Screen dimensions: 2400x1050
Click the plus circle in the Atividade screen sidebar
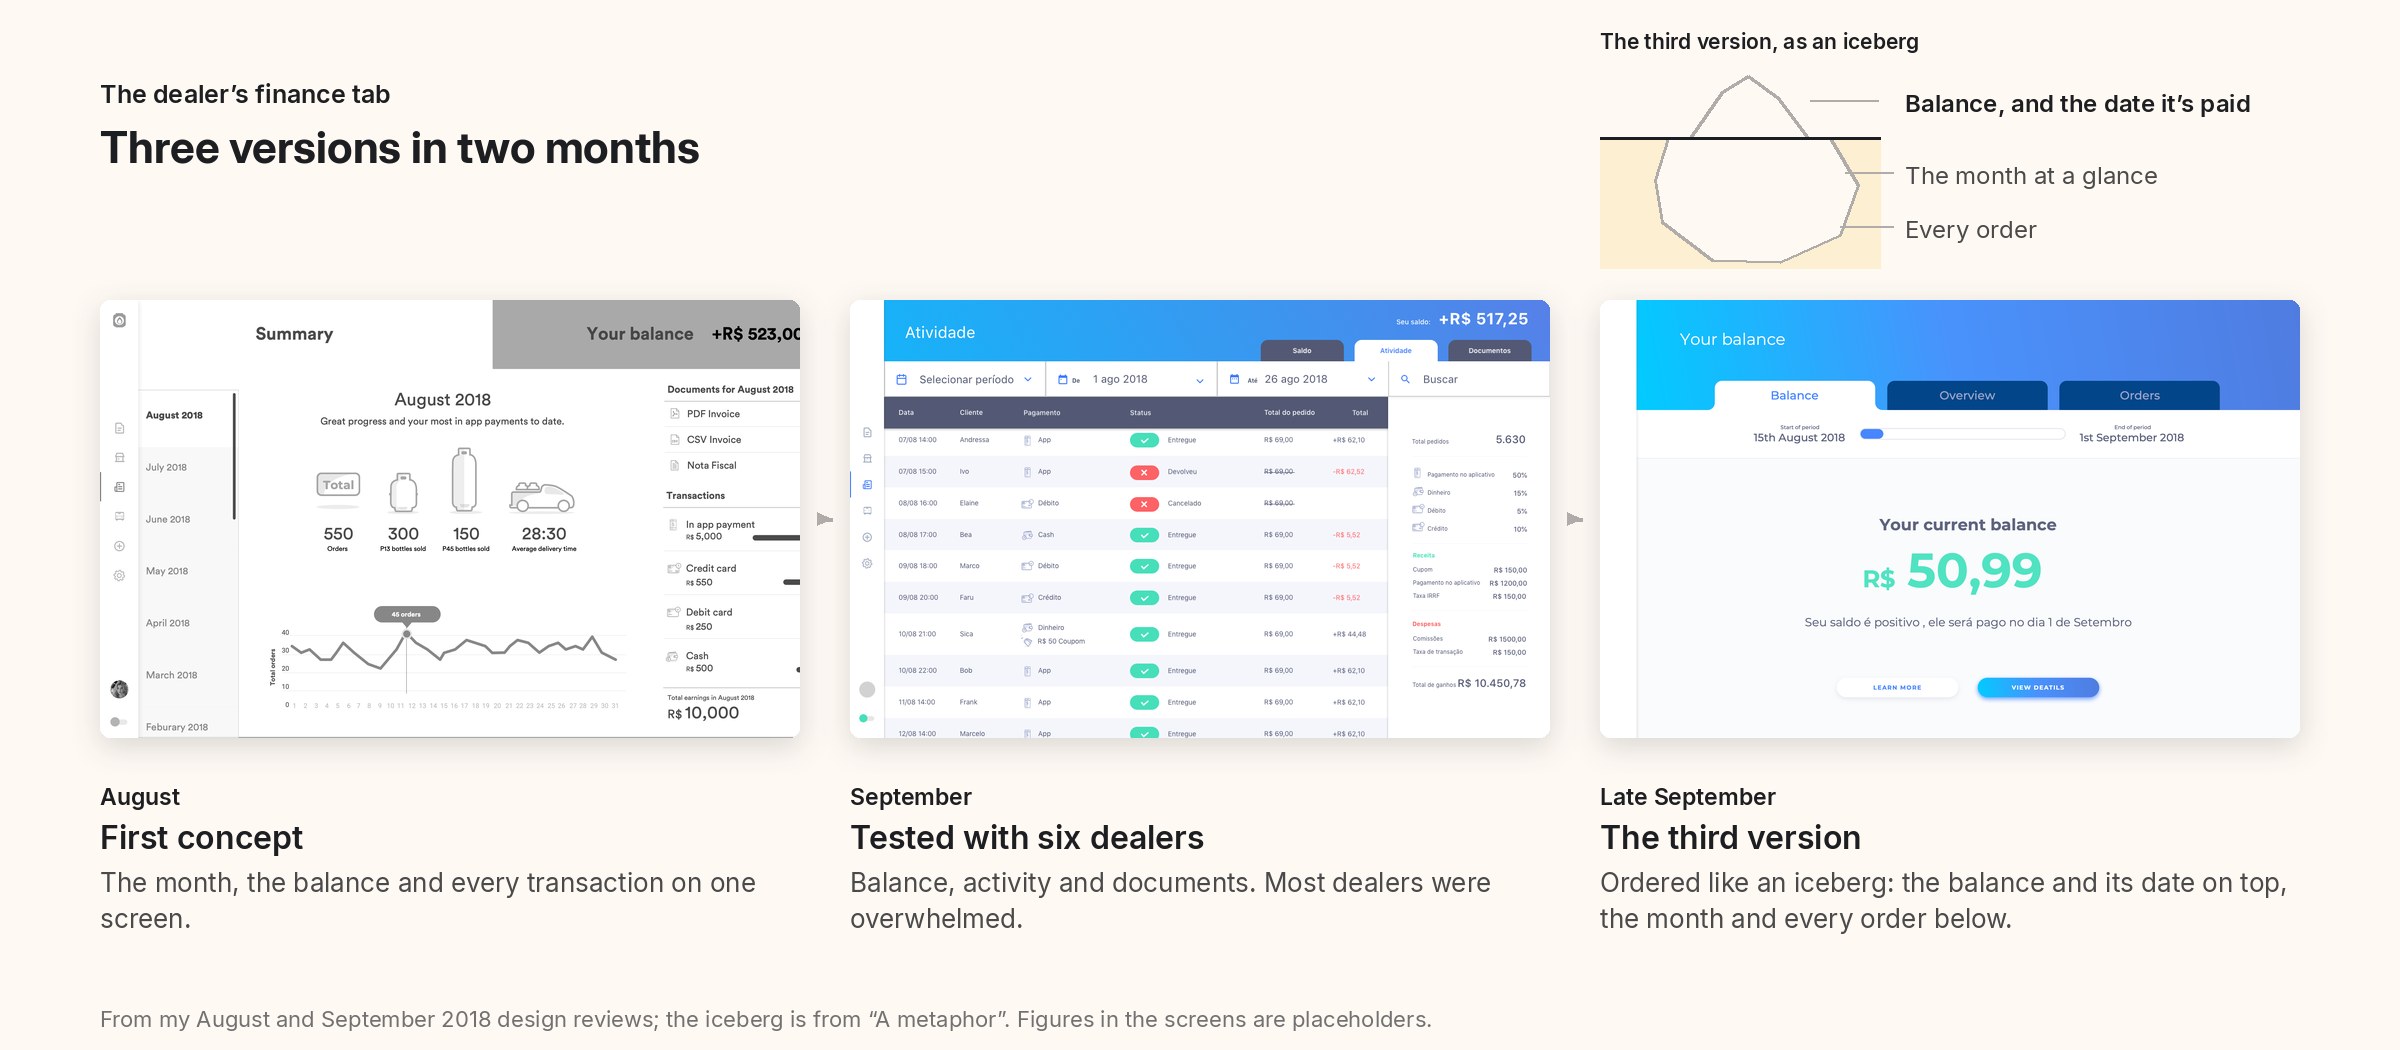pyautogui.click(x=867, y=538)
